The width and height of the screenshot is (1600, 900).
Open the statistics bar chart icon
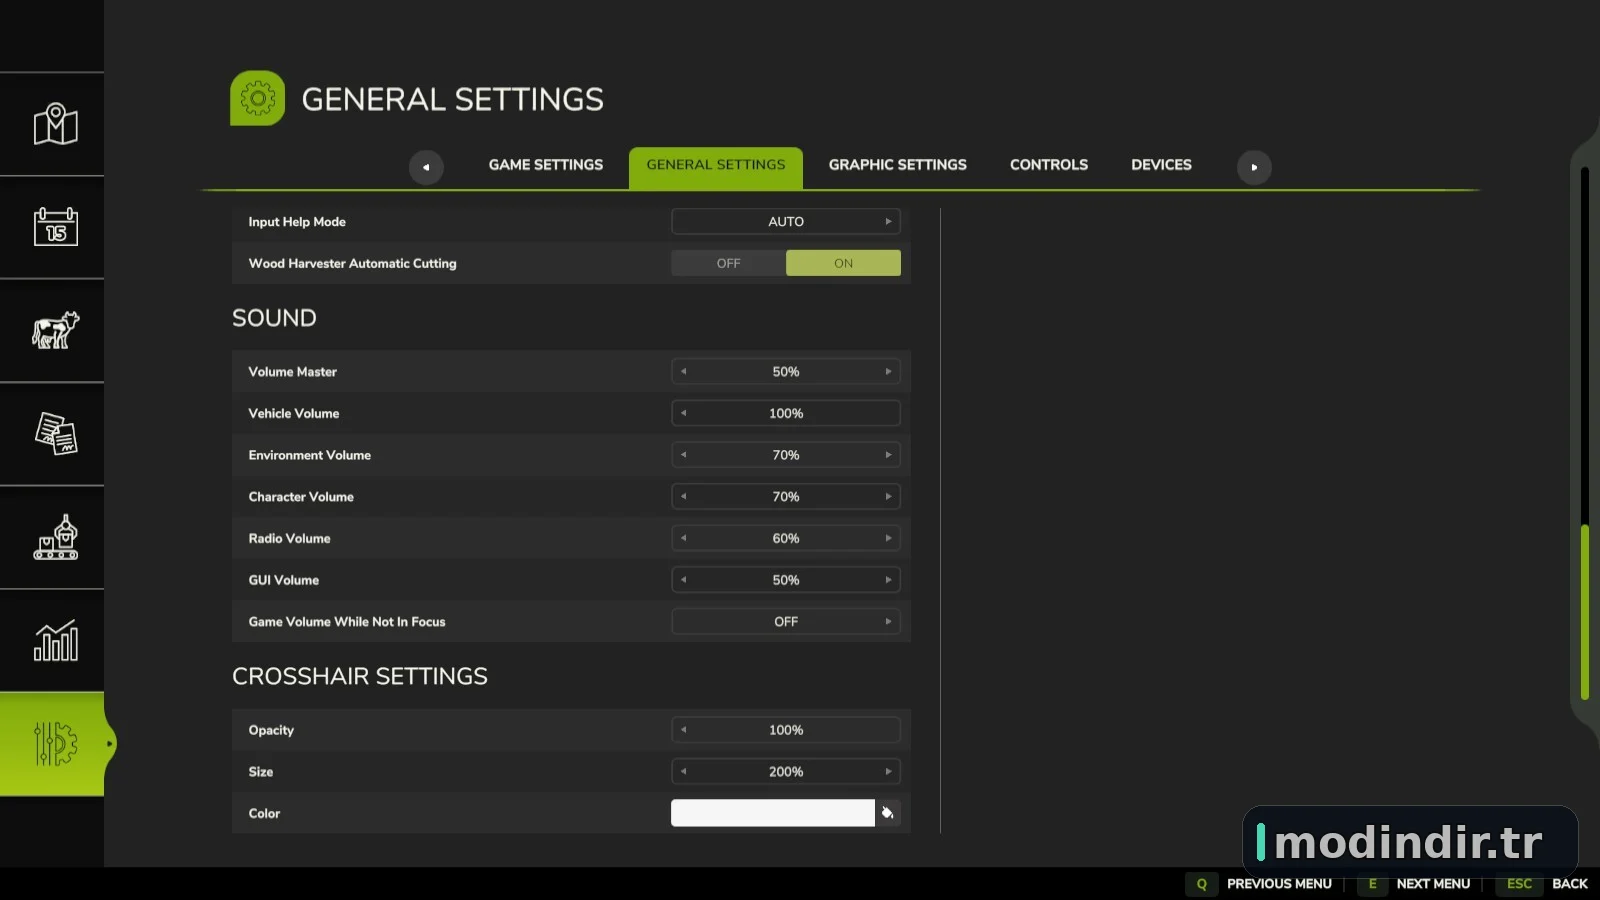[x=55, y=640]
